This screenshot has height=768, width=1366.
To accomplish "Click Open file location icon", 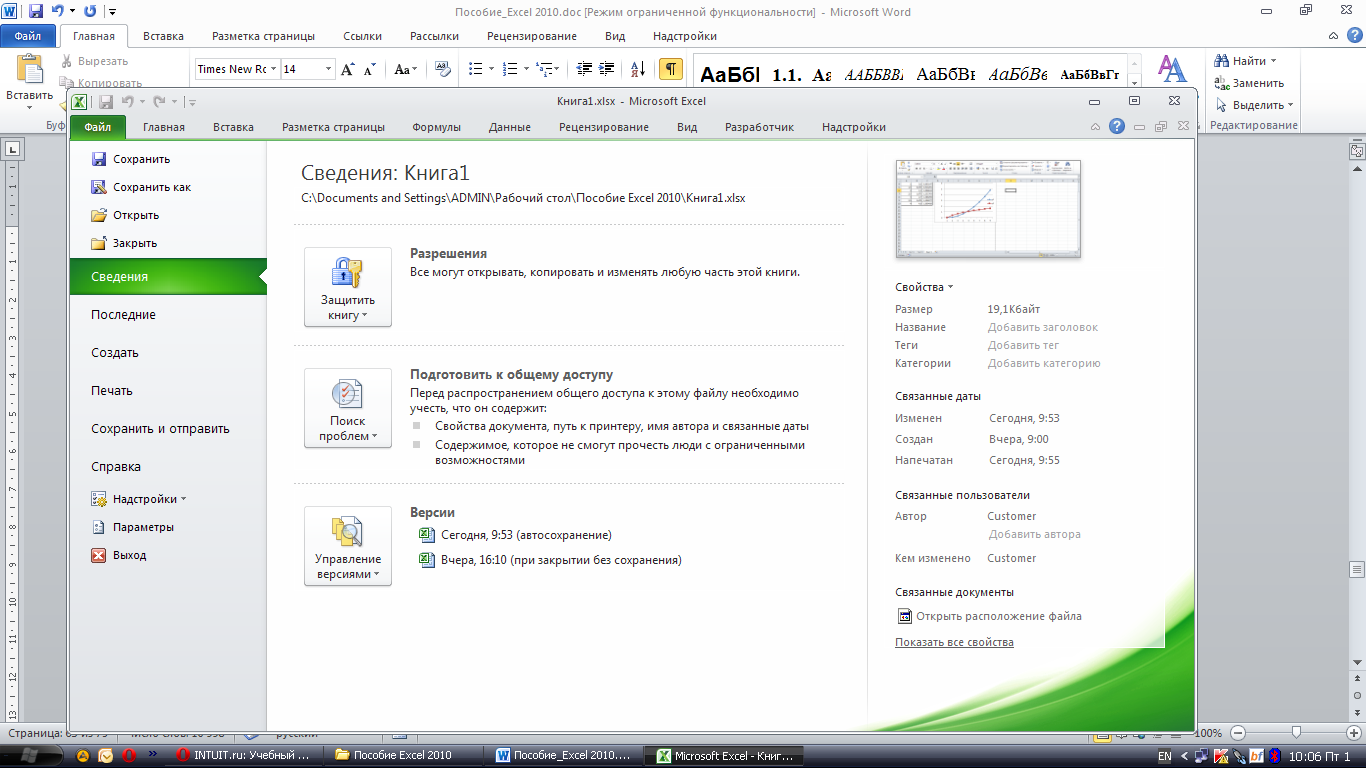I will coord(904,616).
